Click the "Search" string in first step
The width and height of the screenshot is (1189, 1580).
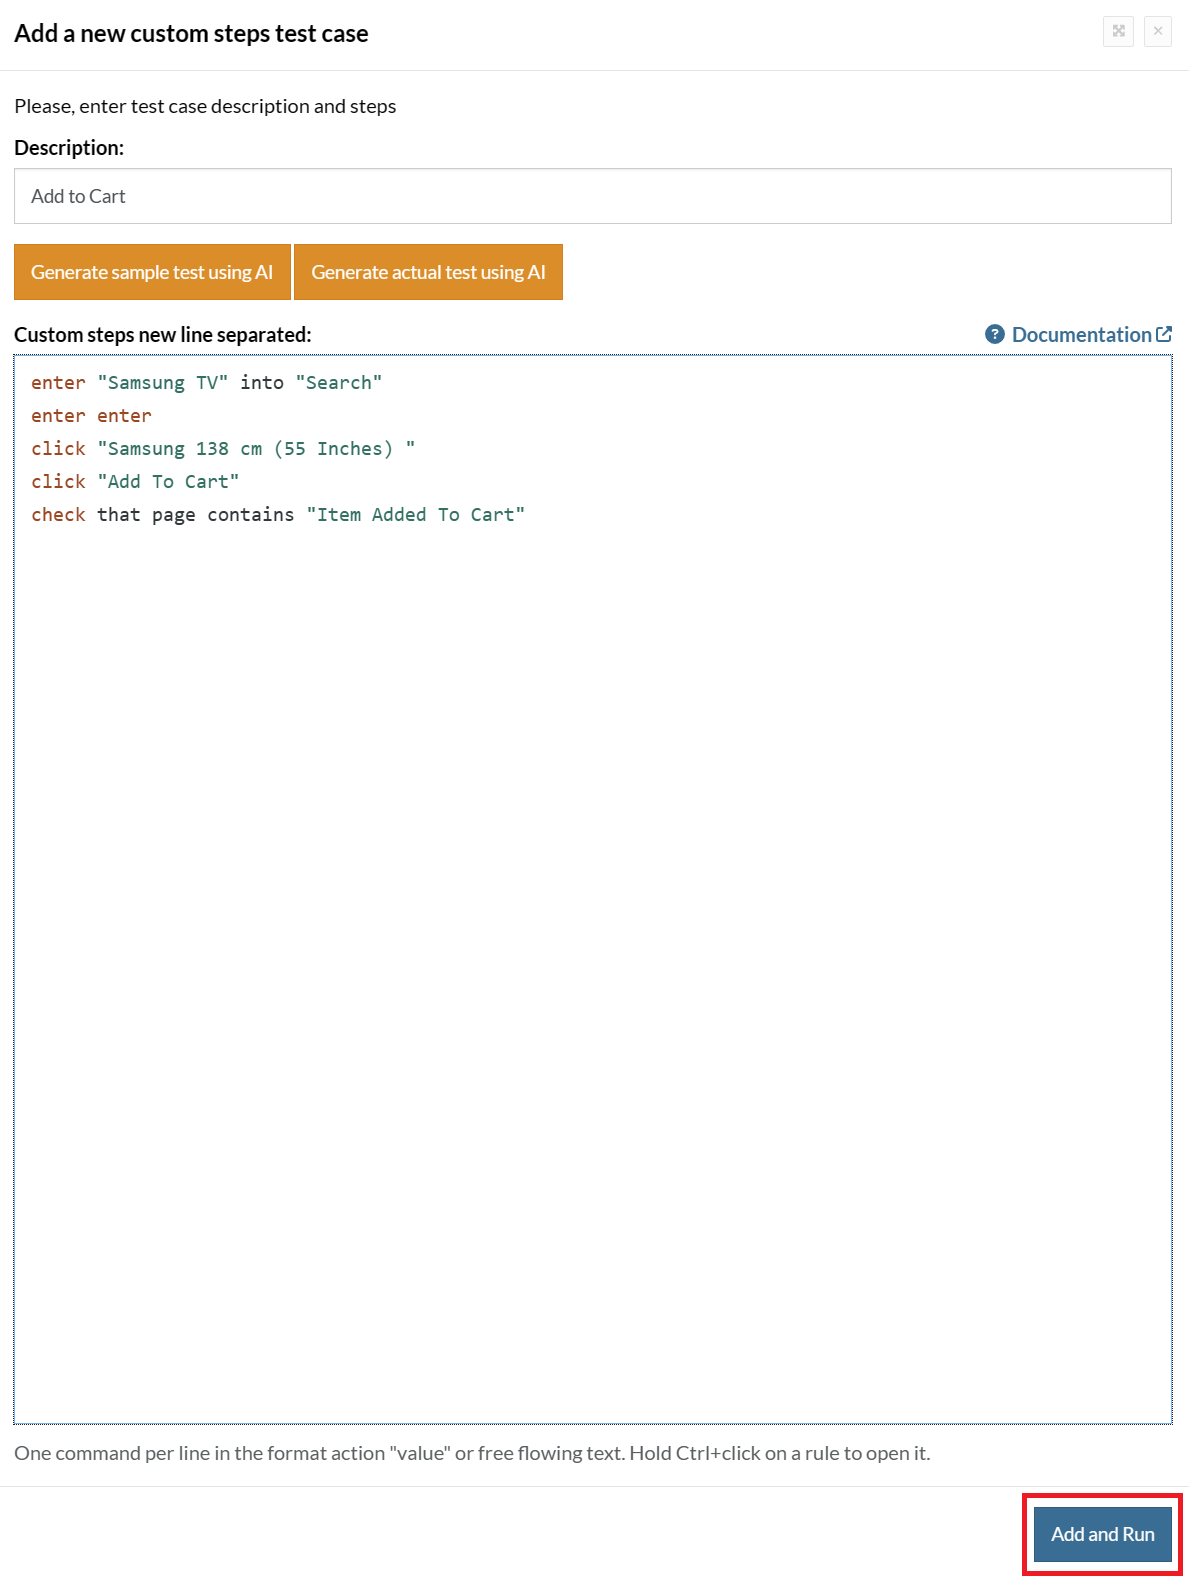tap(339, 383)
